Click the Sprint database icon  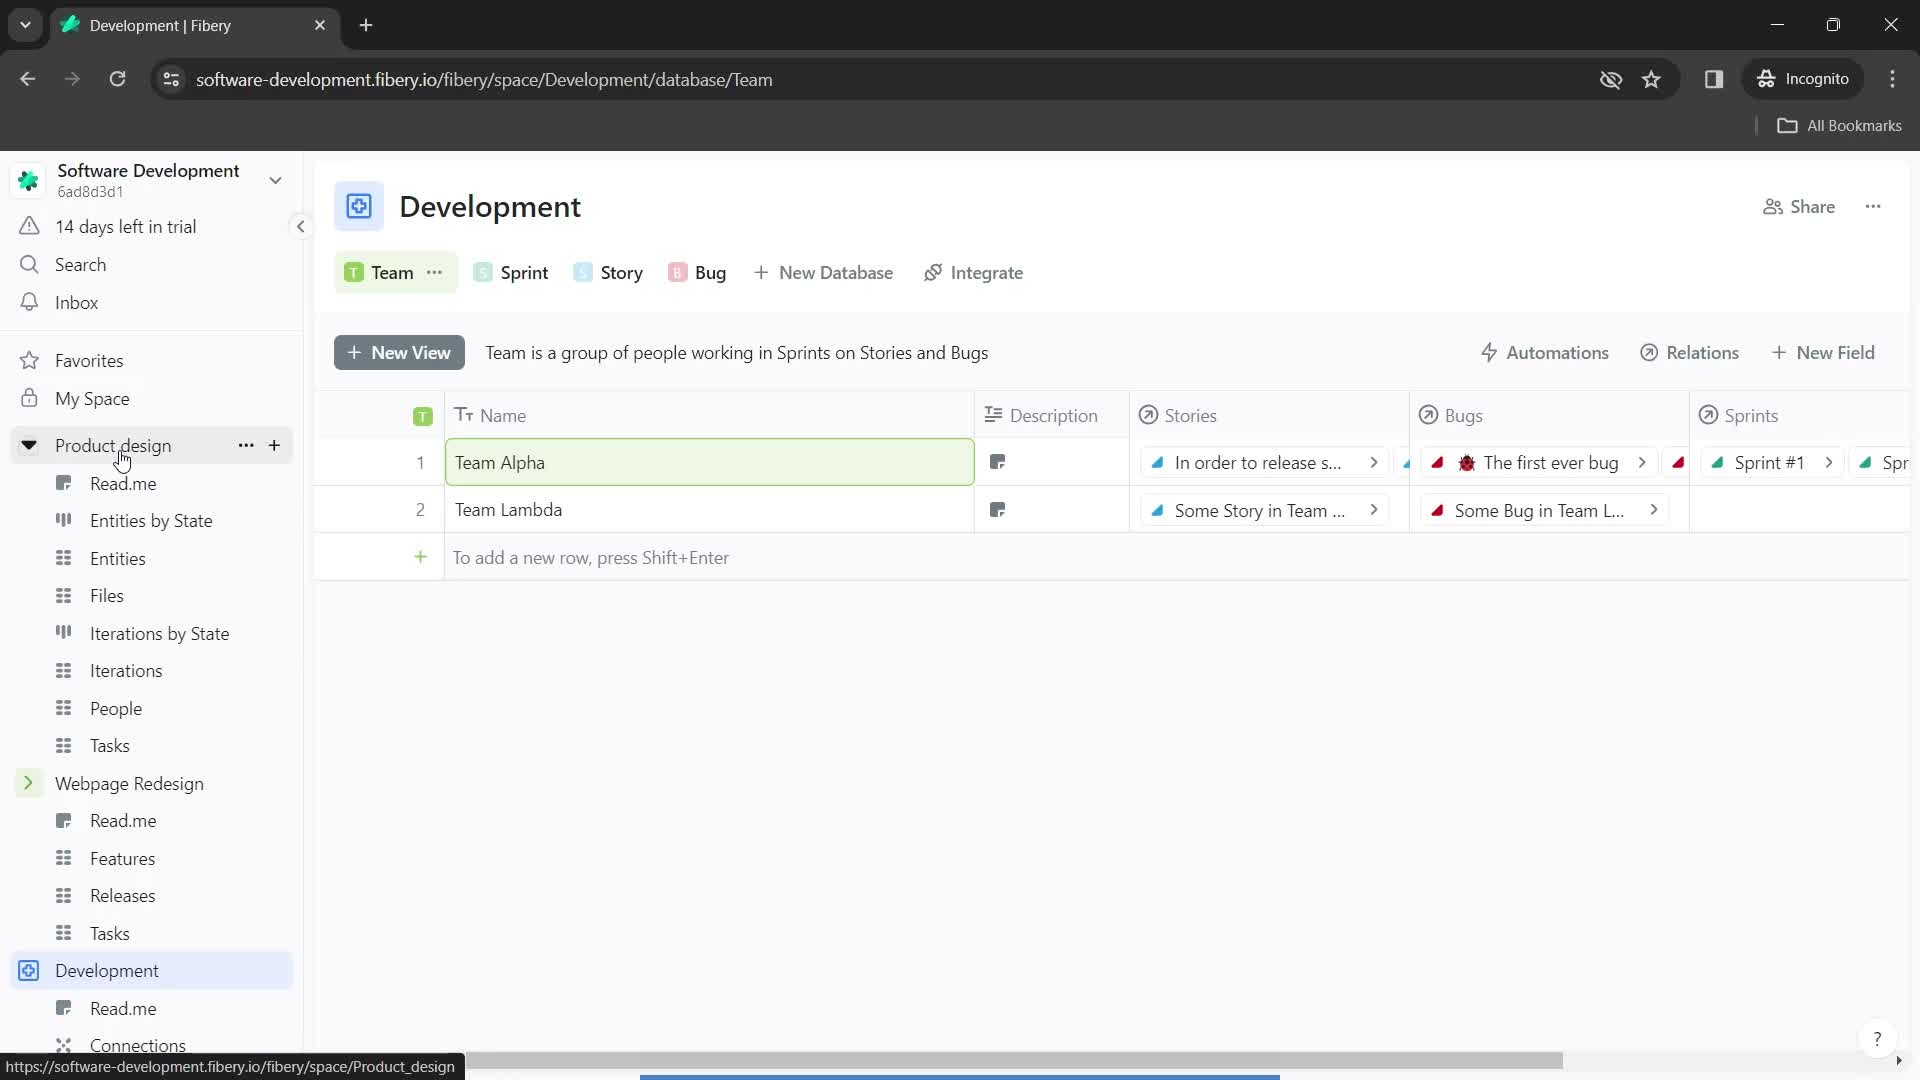[x=483, y=272]
